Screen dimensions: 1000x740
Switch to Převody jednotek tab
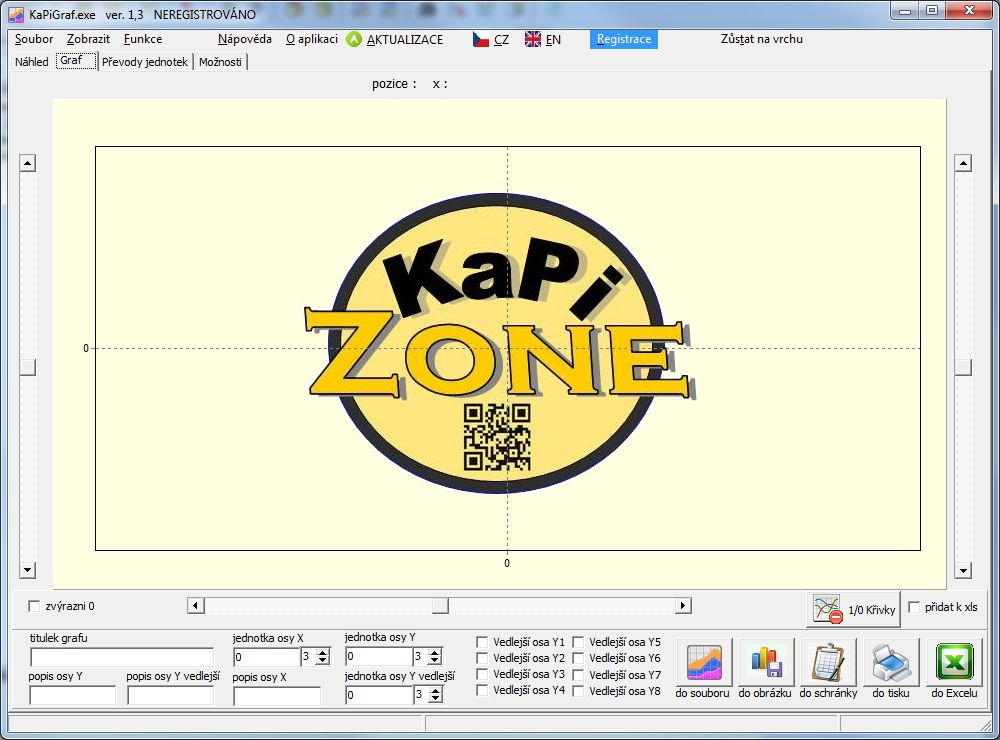click(x=145, y=62)
